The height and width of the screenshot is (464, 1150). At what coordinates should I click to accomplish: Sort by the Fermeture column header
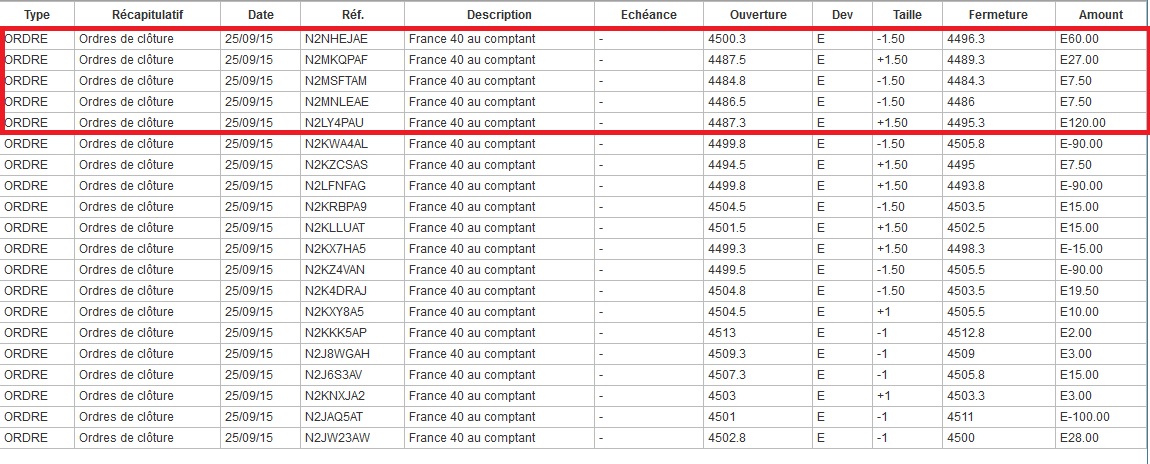coord(997,15)
